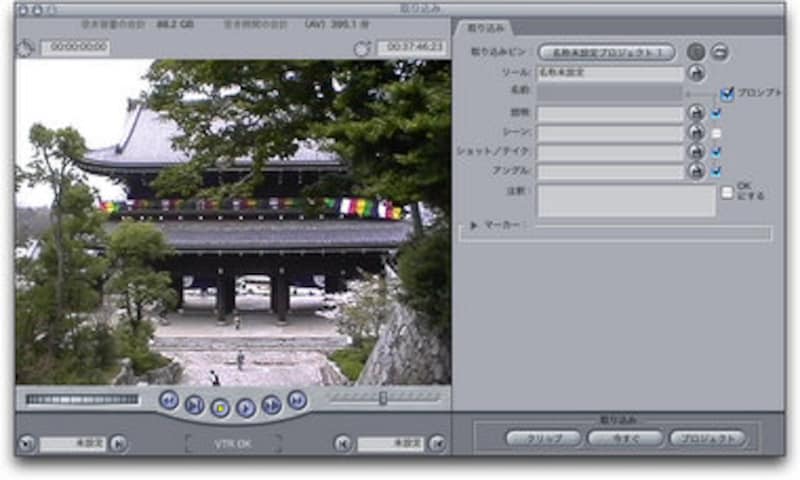Click the Mark In button at bottom left
800x480 pixels.
[x=24, y=443]
